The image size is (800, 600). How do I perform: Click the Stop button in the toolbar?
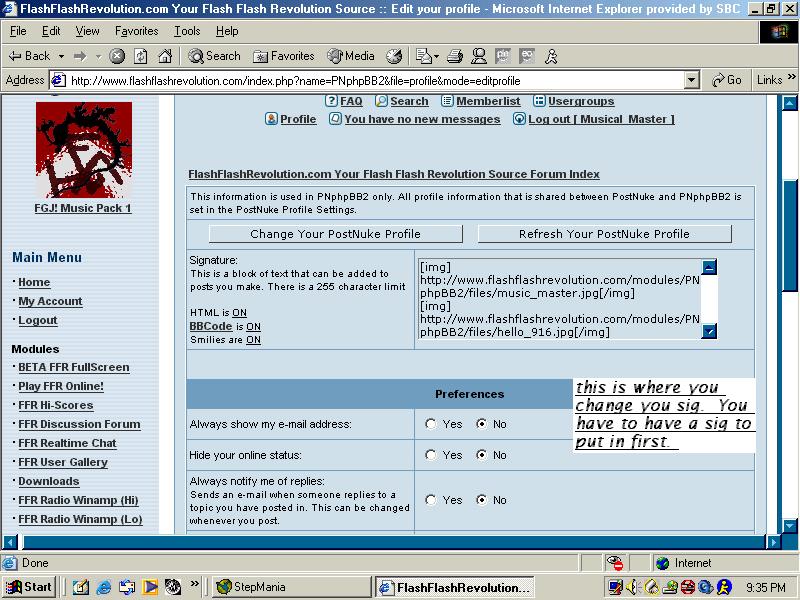pyautogui.click(x=117, y=56)
